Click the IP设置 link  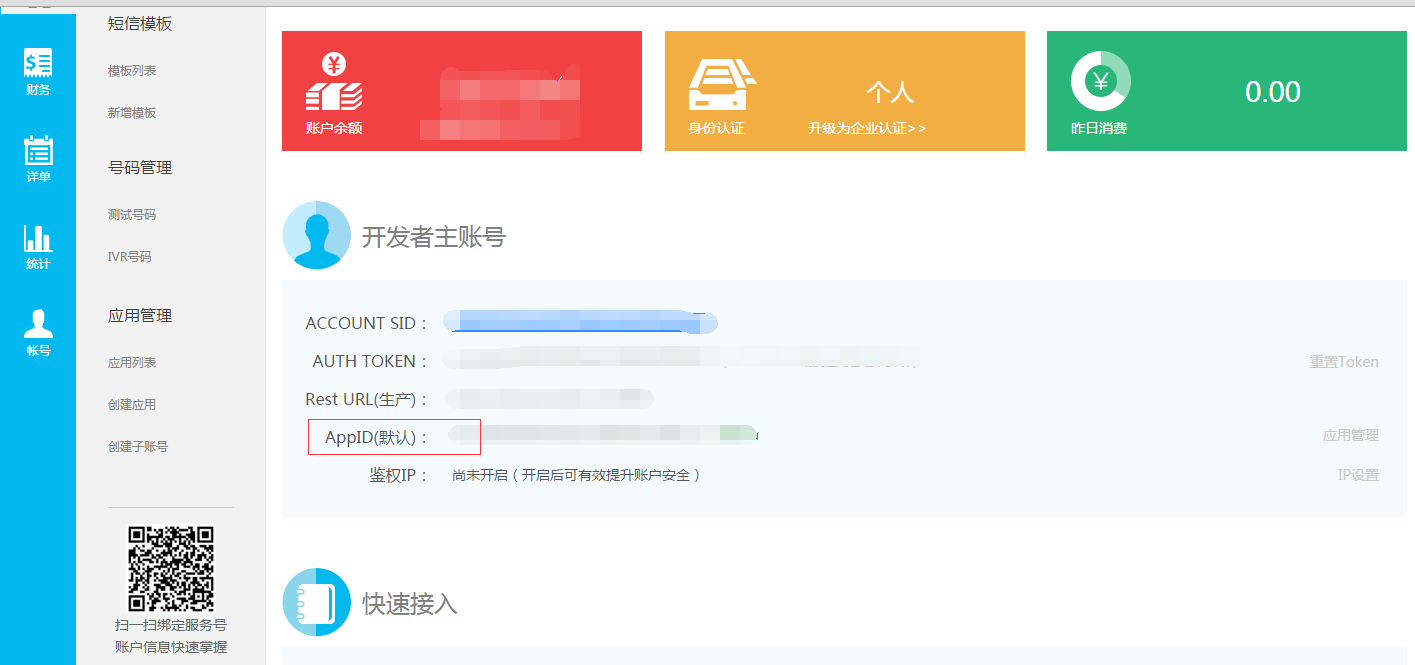point(1358,475)
